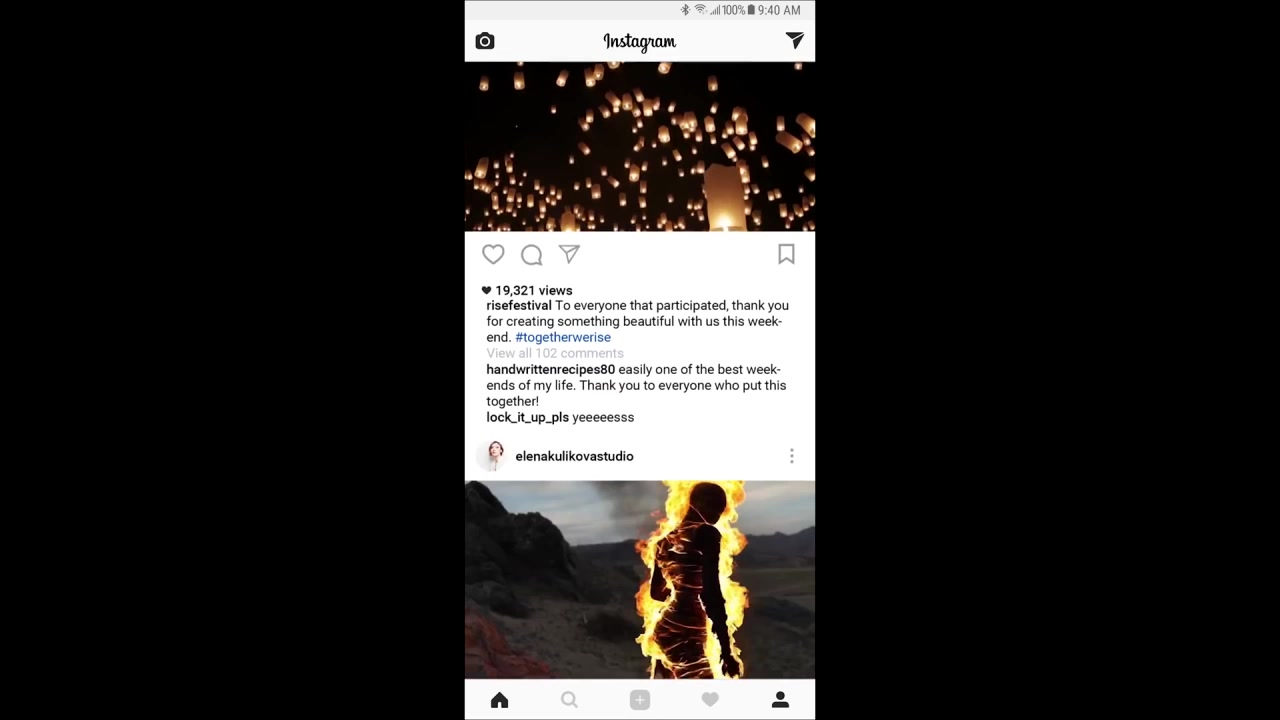View all 102 comments
The image size is (1280, 720).
tap(555, 353)
